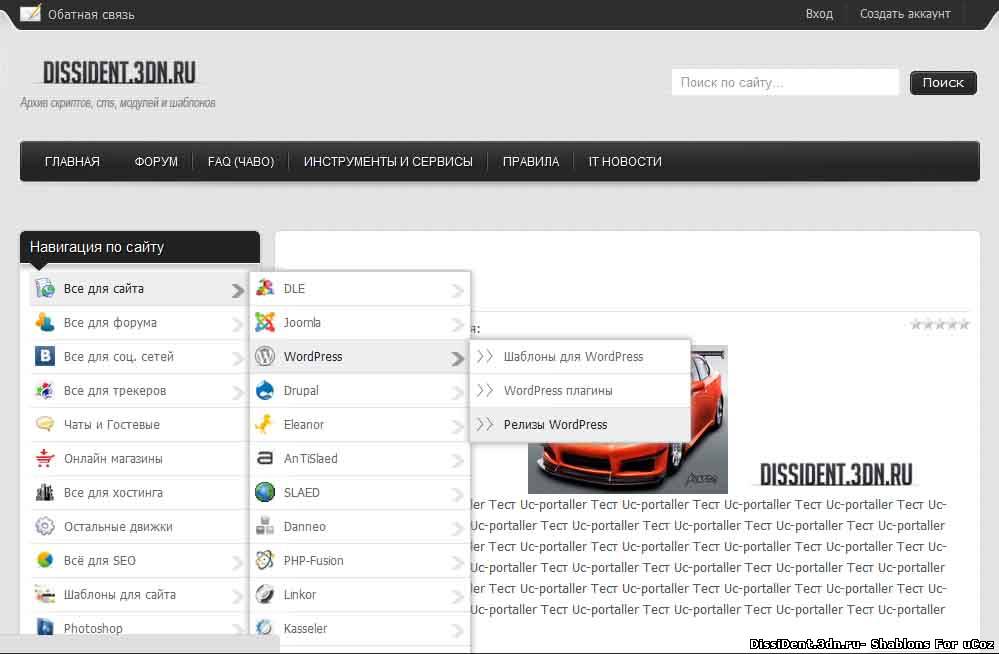Screen dimensions: 999x654
Task: Select the Kasseler label in engine submenu
Action: point(305,628)
